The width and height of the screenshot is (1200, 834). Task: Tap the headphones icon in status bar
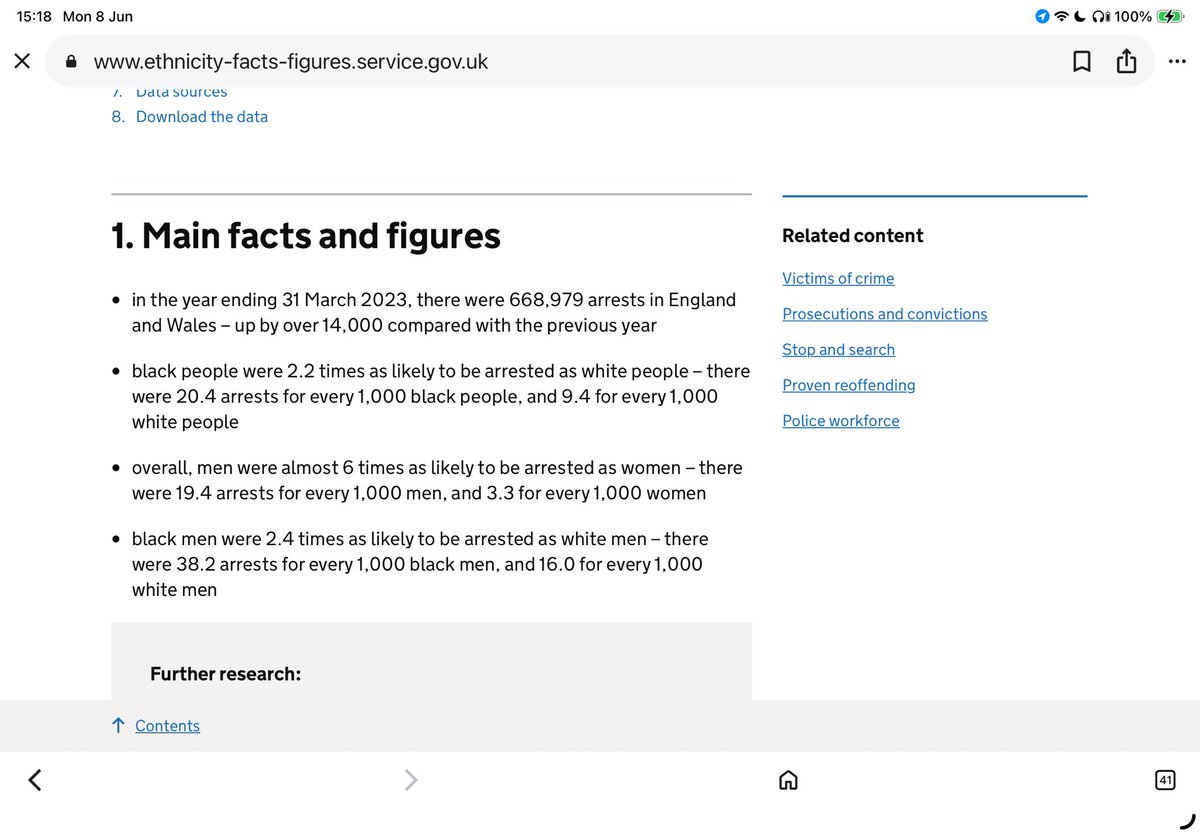click(x=1099, y=16)
